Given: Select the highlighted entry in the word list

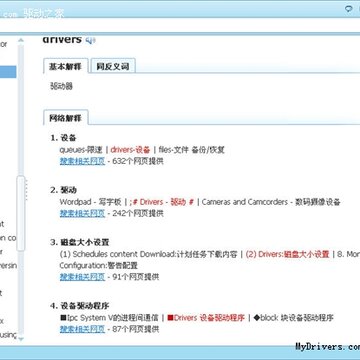Looking at the screenshot, I should (x=8, y=72).
